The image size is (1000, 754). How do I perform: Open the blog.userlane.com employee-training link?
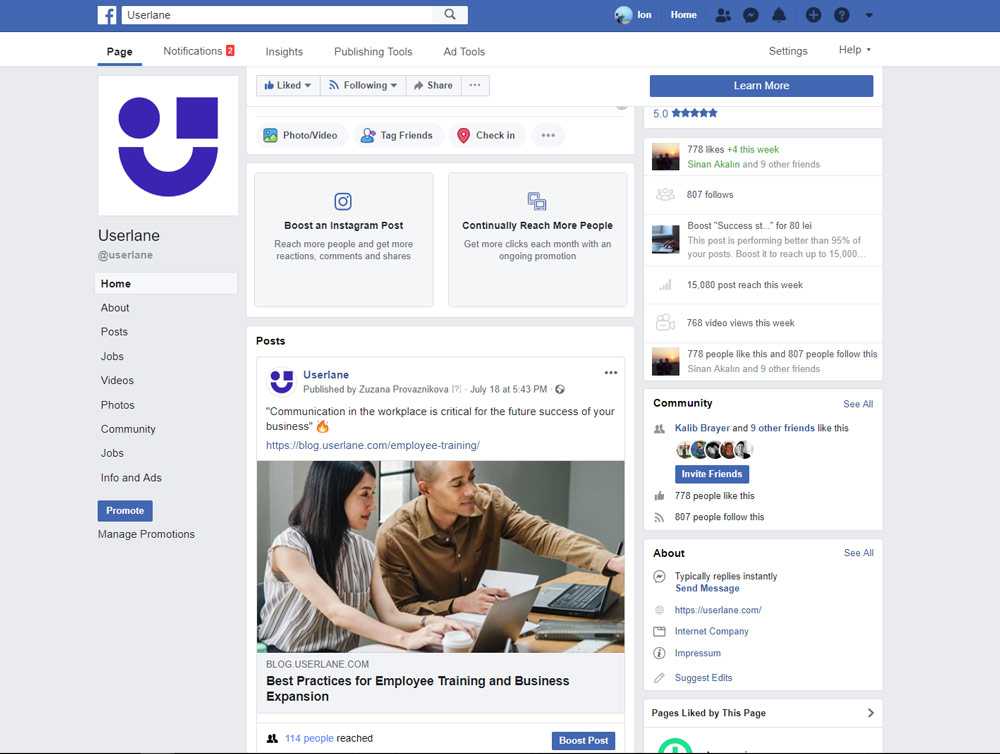pos(373,445)
